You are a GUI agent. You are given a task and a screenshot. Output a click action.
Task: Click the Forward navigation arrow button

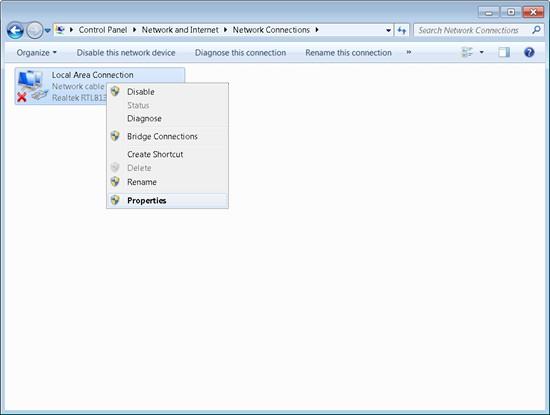point(34,31)
